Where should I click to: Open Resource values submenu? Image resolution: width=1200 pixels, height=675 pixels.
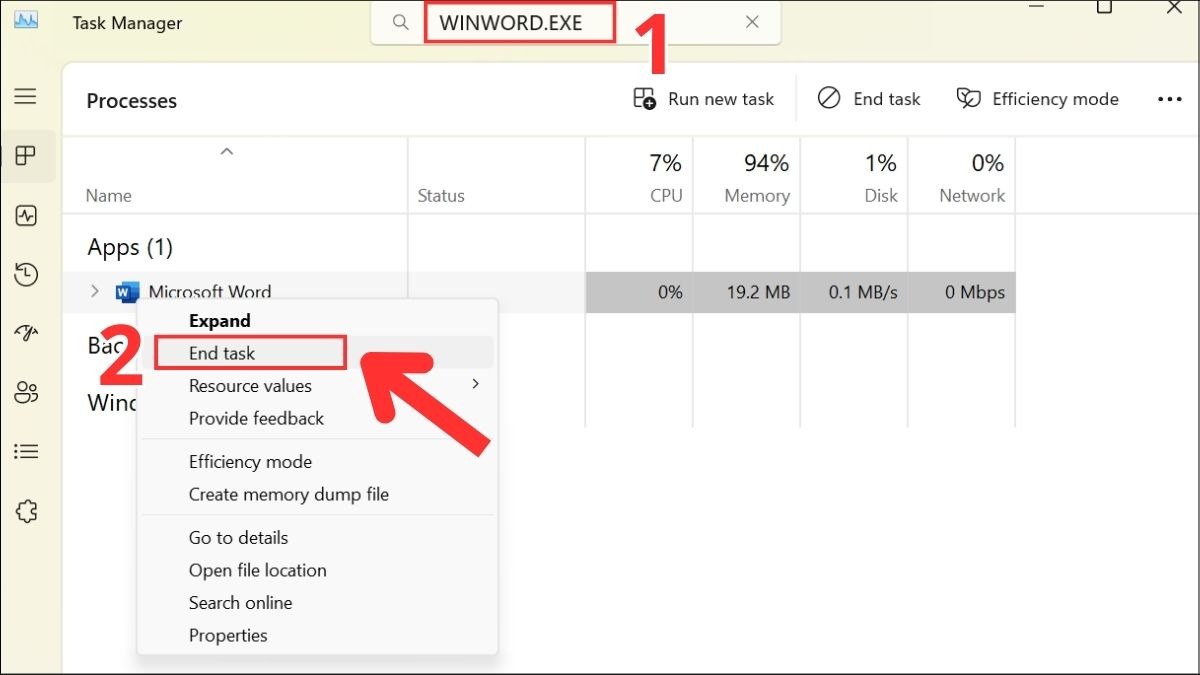[318, 386]
